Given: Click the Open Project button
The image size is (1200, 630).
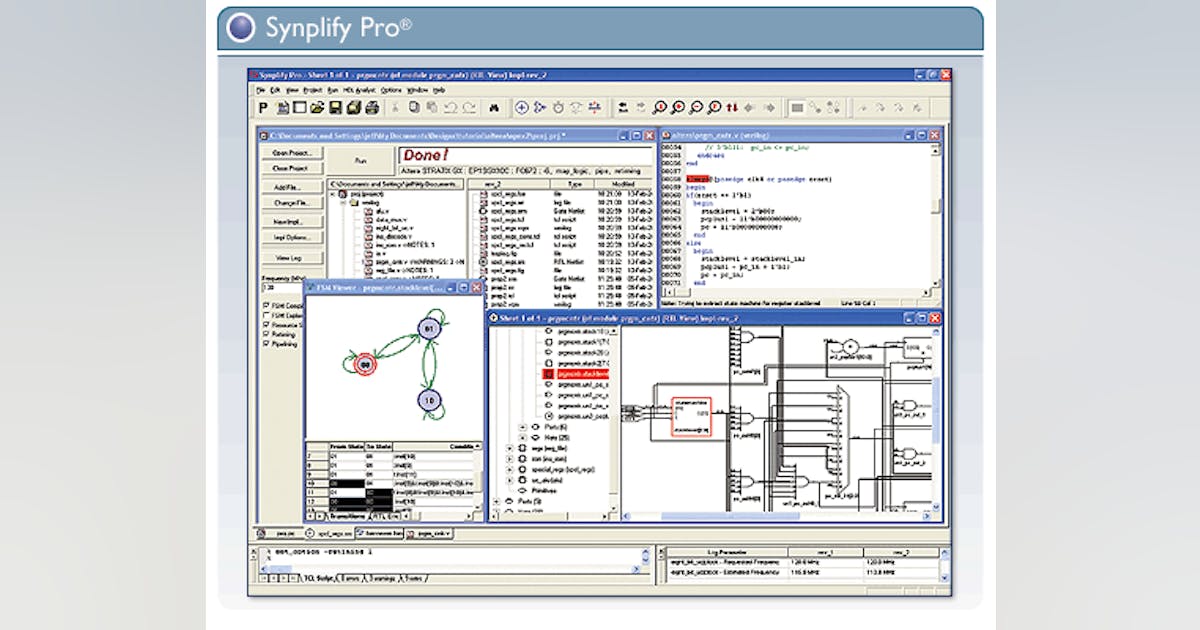Looking at the screenshot, I should (291, 153).
